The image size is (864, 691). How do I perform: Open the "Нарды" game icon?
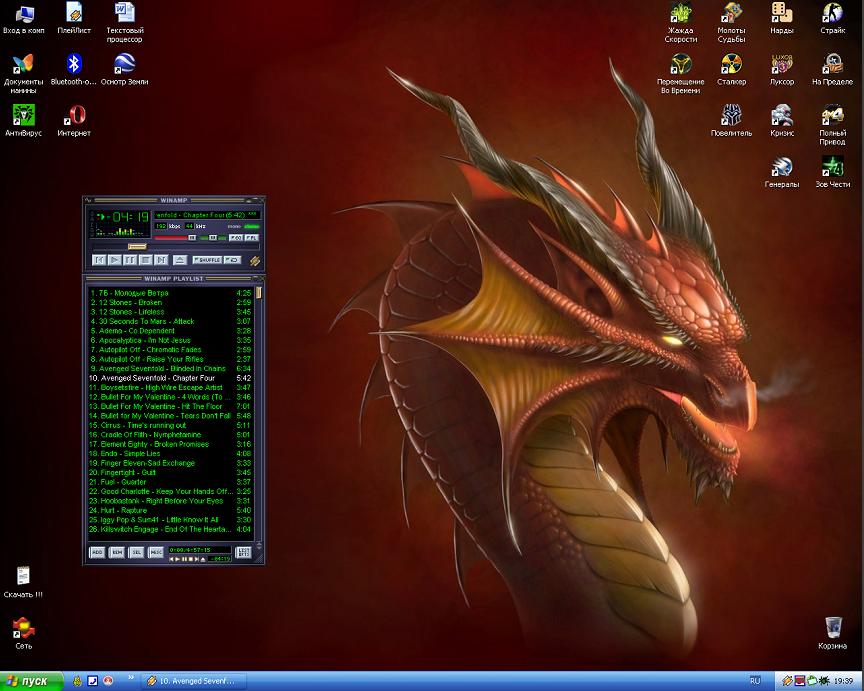[x=782, y=18]
